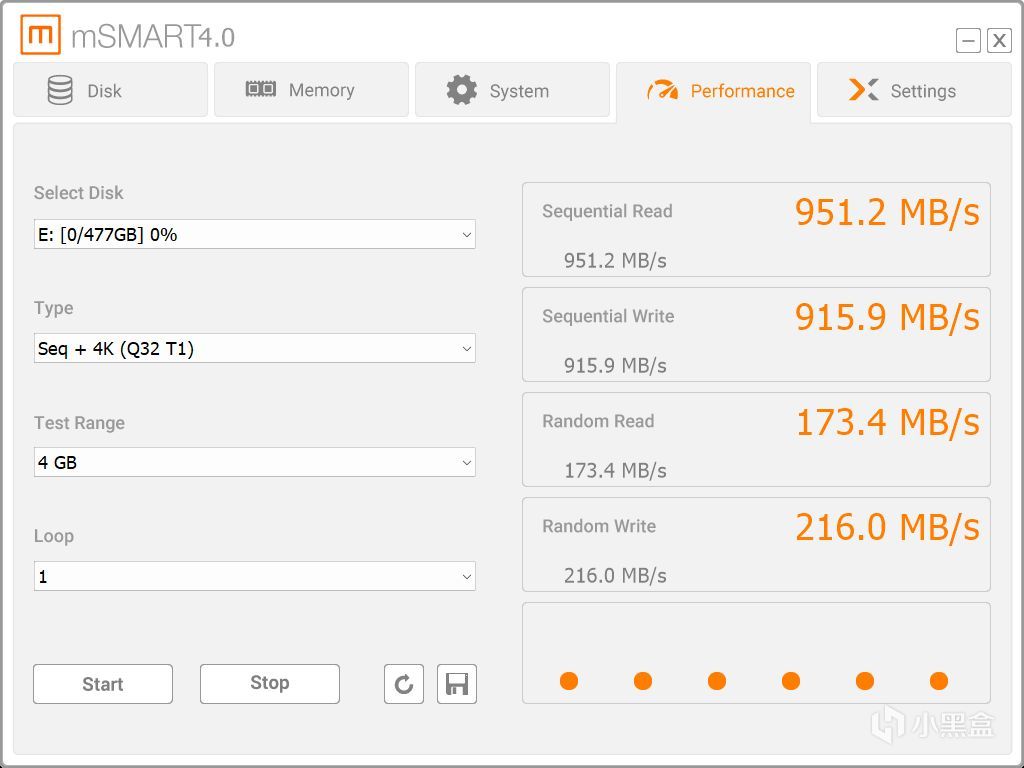Close the mSMART window

[999, 40]
